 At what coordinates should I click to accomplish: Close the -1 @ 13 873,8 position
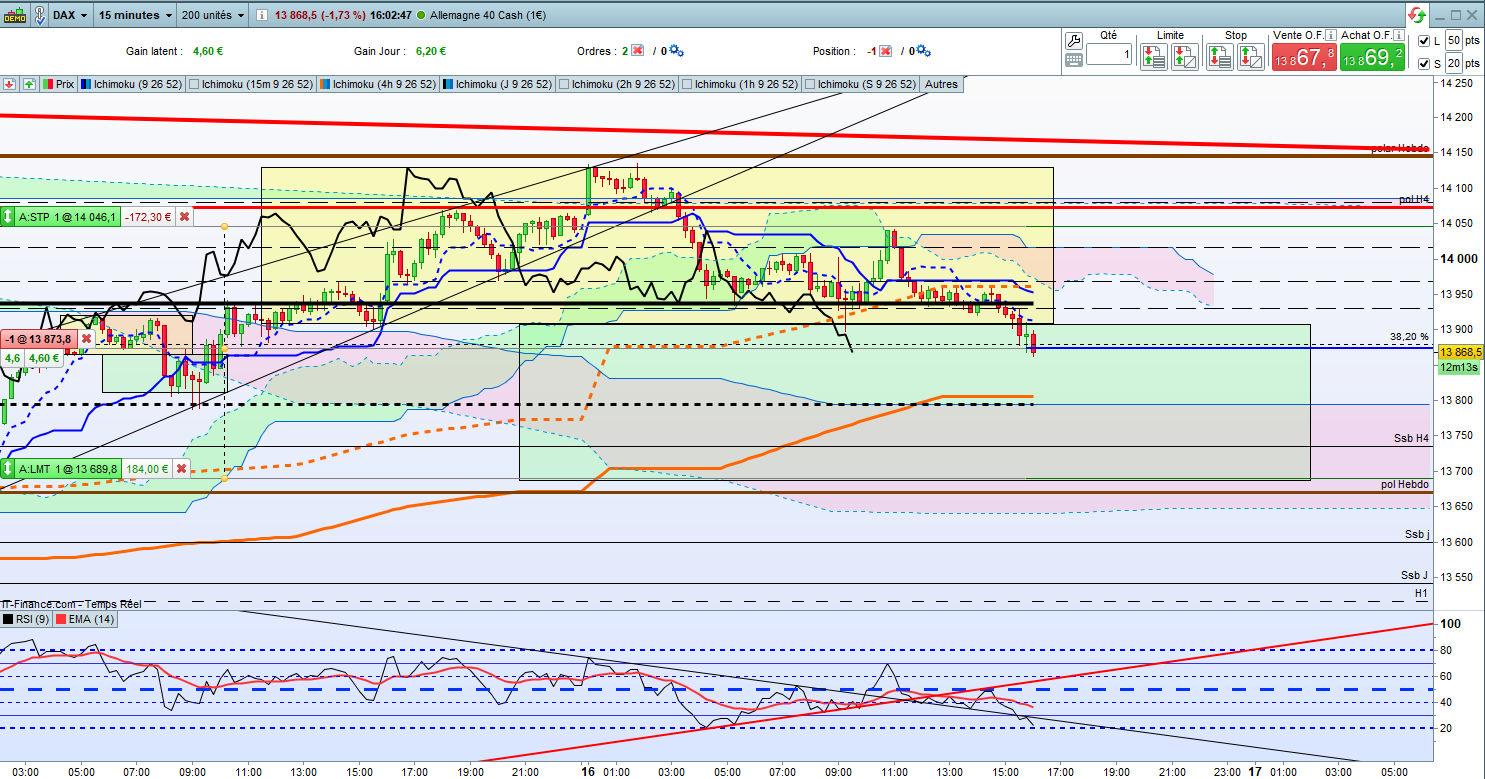[86, 339]
